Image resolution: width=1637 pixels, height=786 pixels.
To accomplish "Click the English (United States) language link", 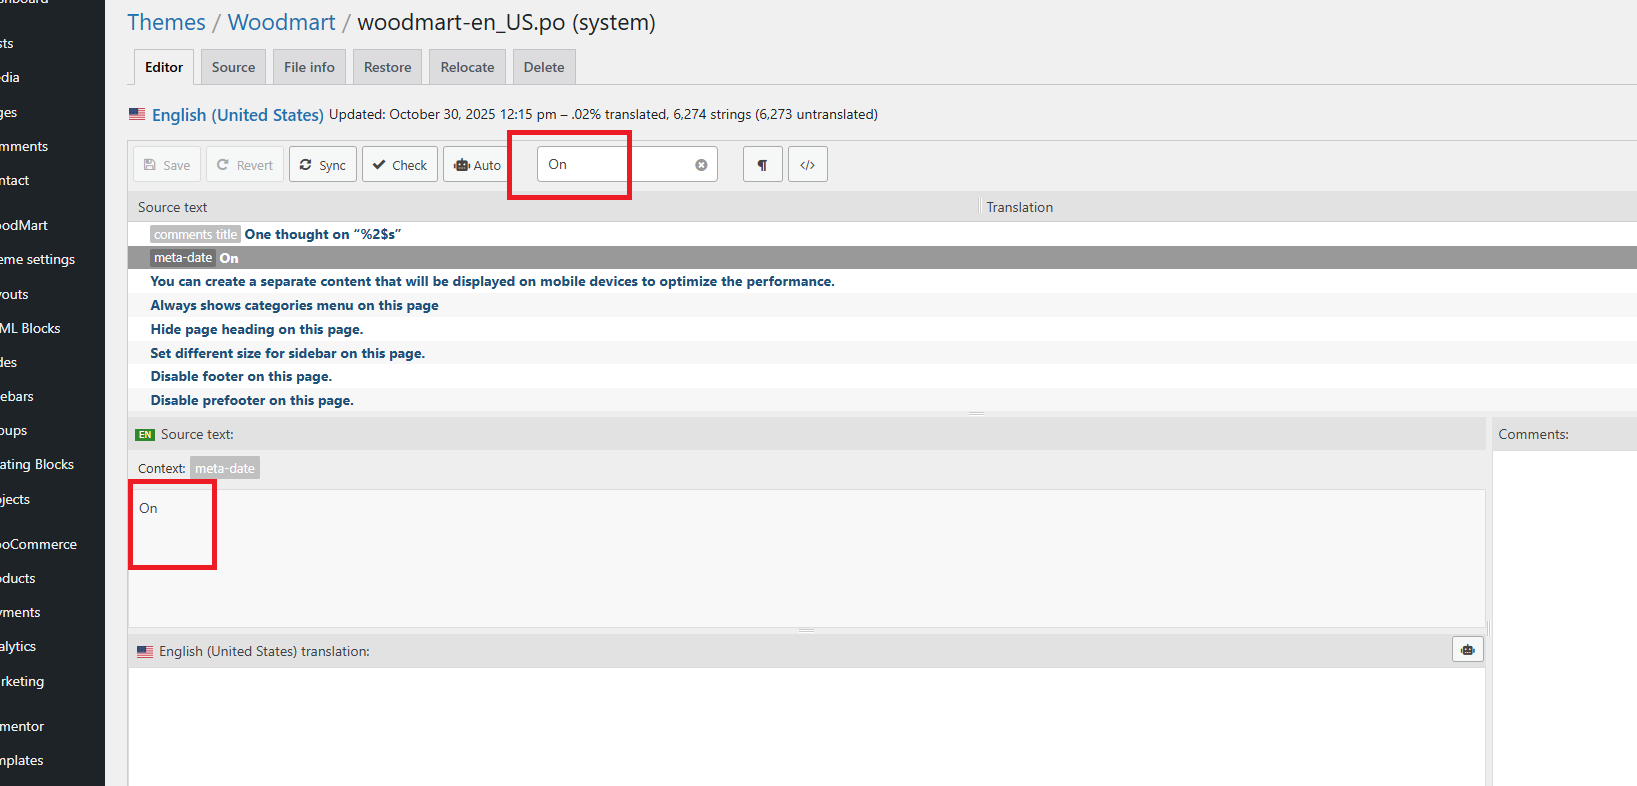I will (238, 115).
